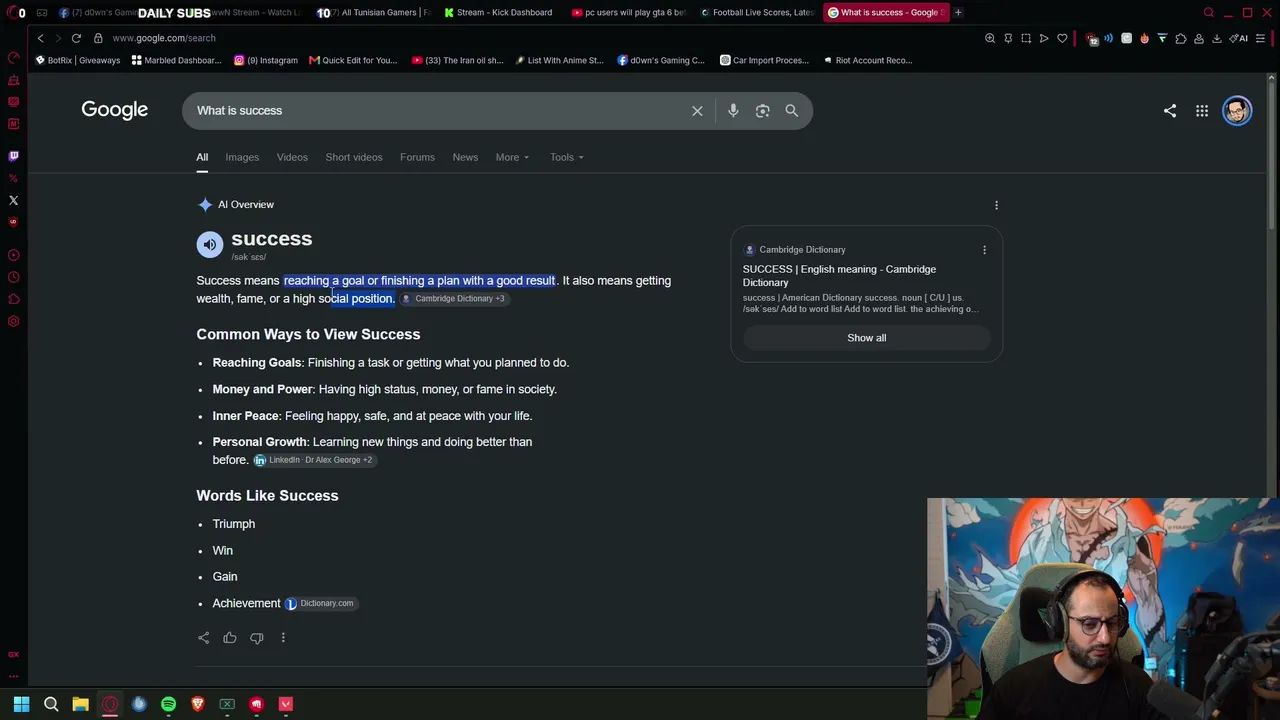
Task: Open the snapshot tool in address bar
Action: [x=1026, y=38]
